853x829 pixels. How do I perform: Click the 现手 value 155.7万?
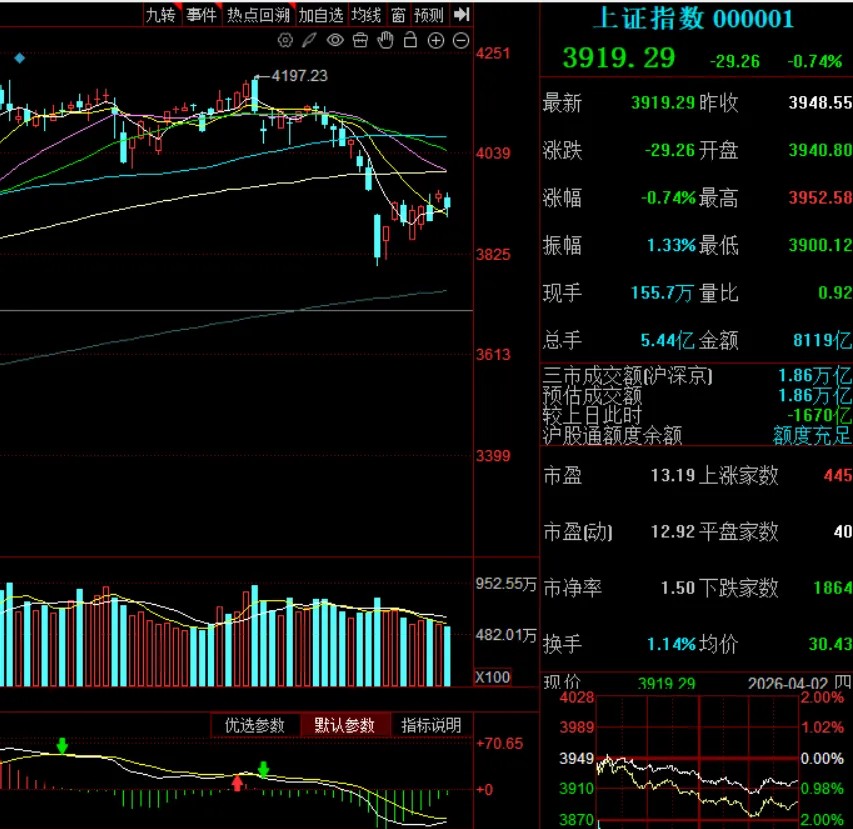[662, 293]
